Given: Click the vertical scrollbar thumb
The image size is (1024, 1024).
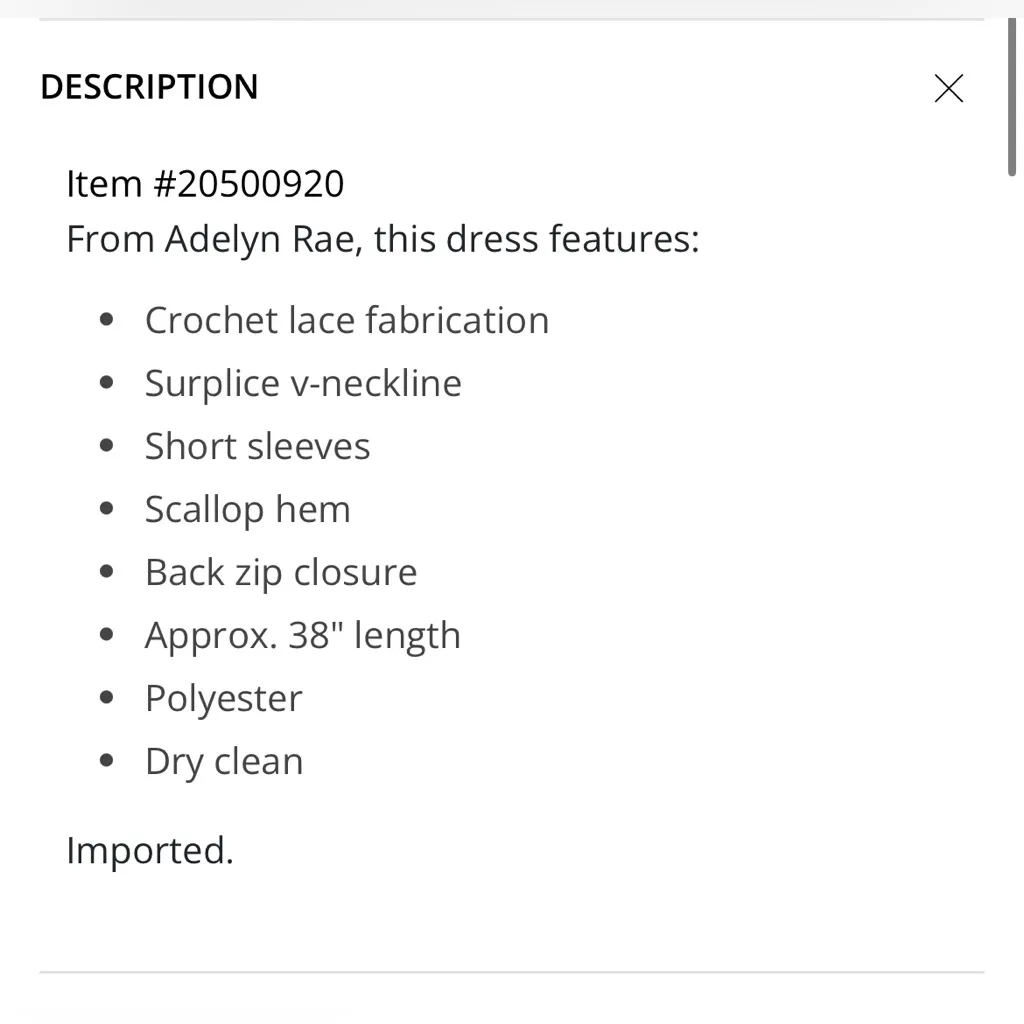Looking at the screenshot, I should click(1012, 98).
